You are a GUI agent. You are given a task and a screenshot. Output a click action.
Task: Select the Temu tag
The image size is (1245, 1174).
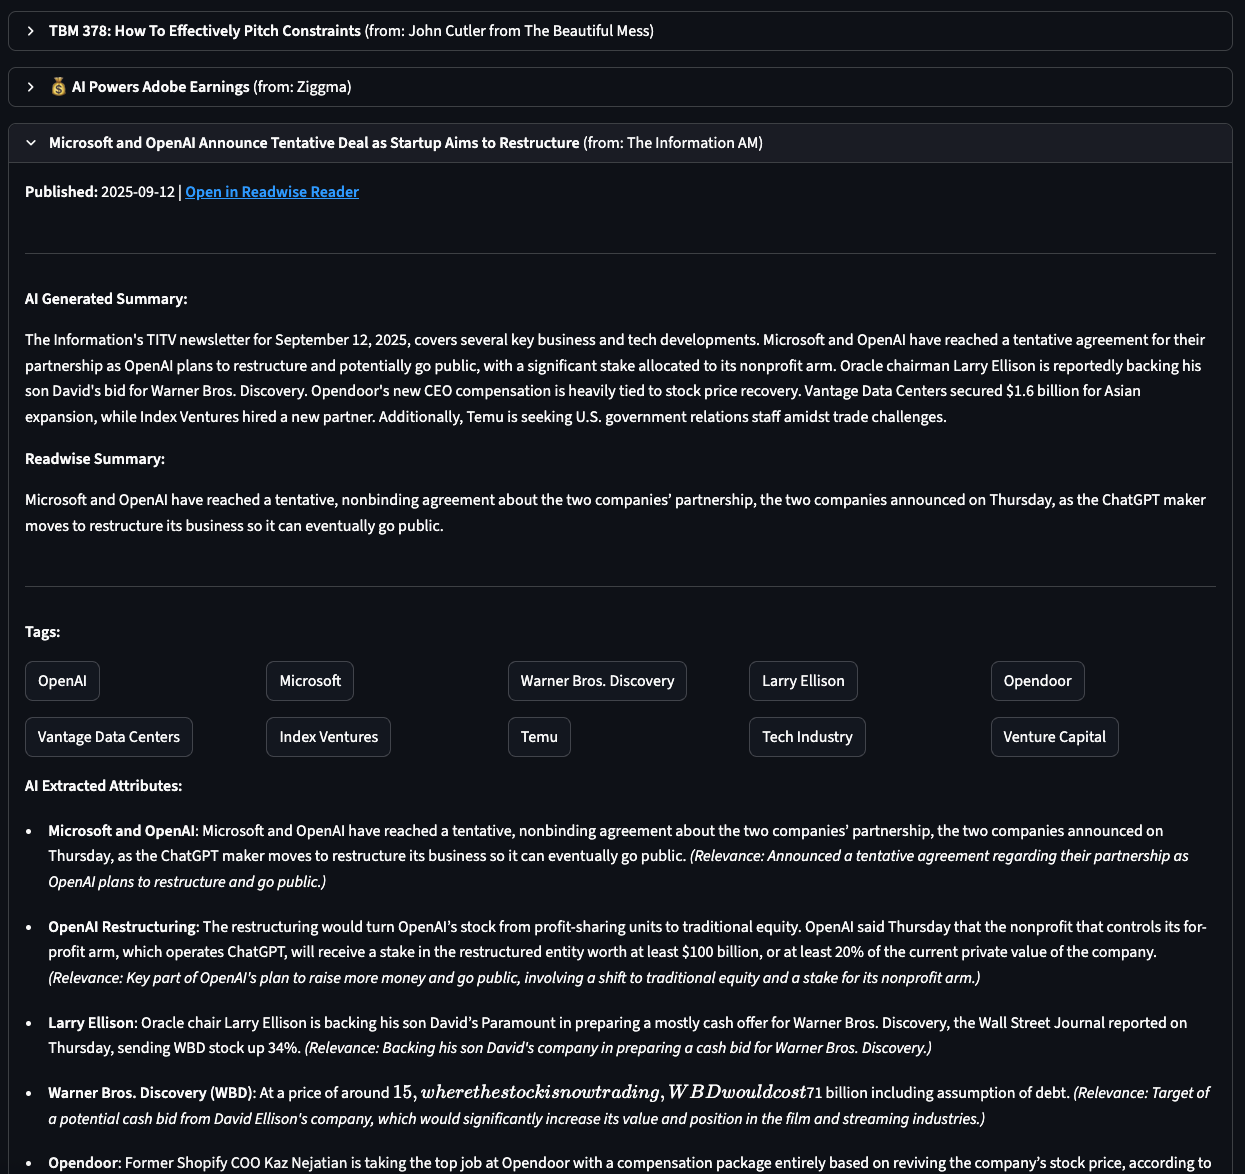[x=539, y=737]
